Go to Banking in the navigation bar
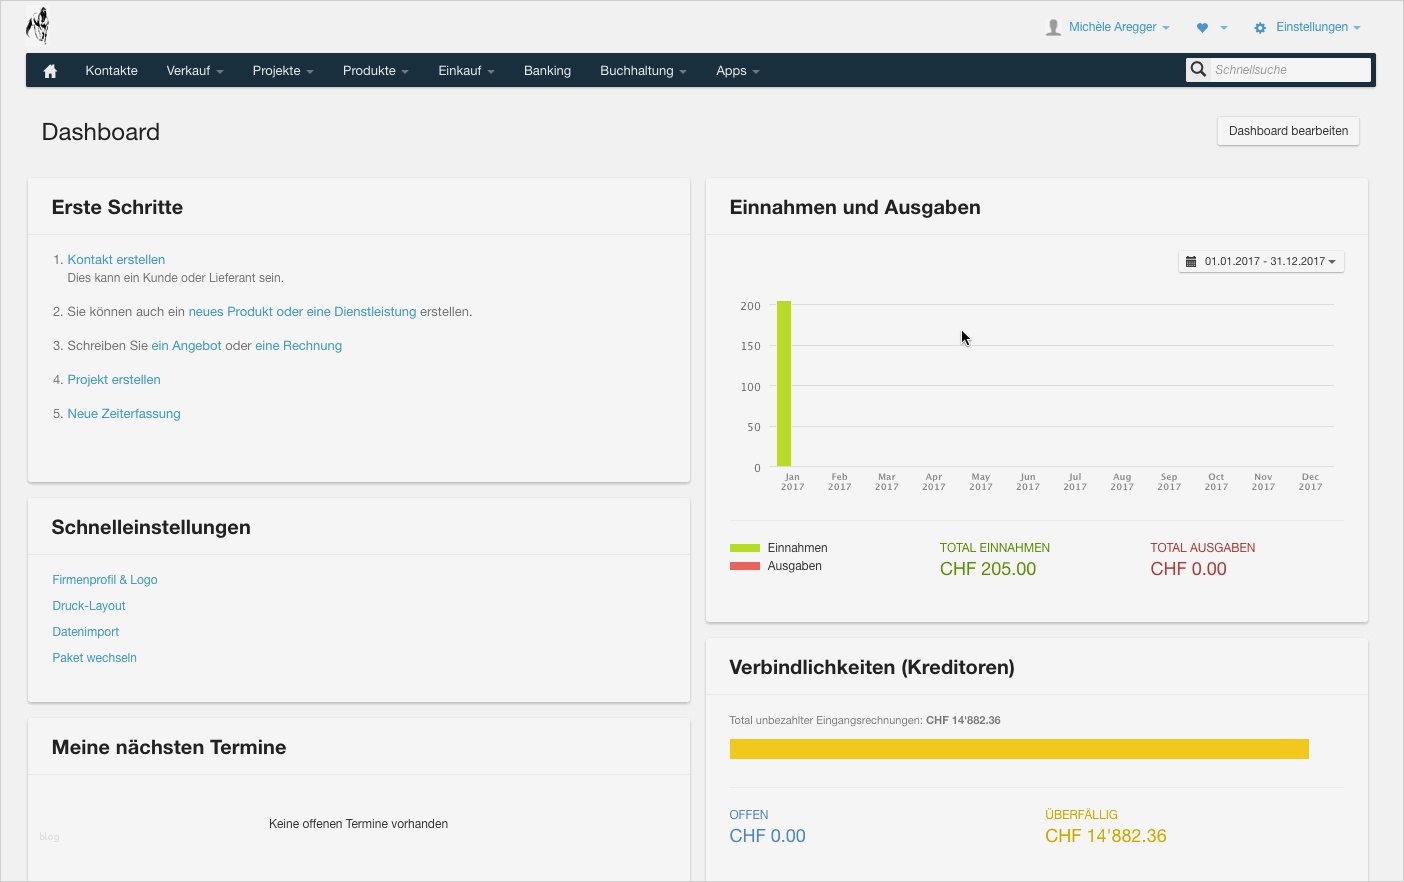The height and width of the screenshot is (882, 1404). click(547, 71)
